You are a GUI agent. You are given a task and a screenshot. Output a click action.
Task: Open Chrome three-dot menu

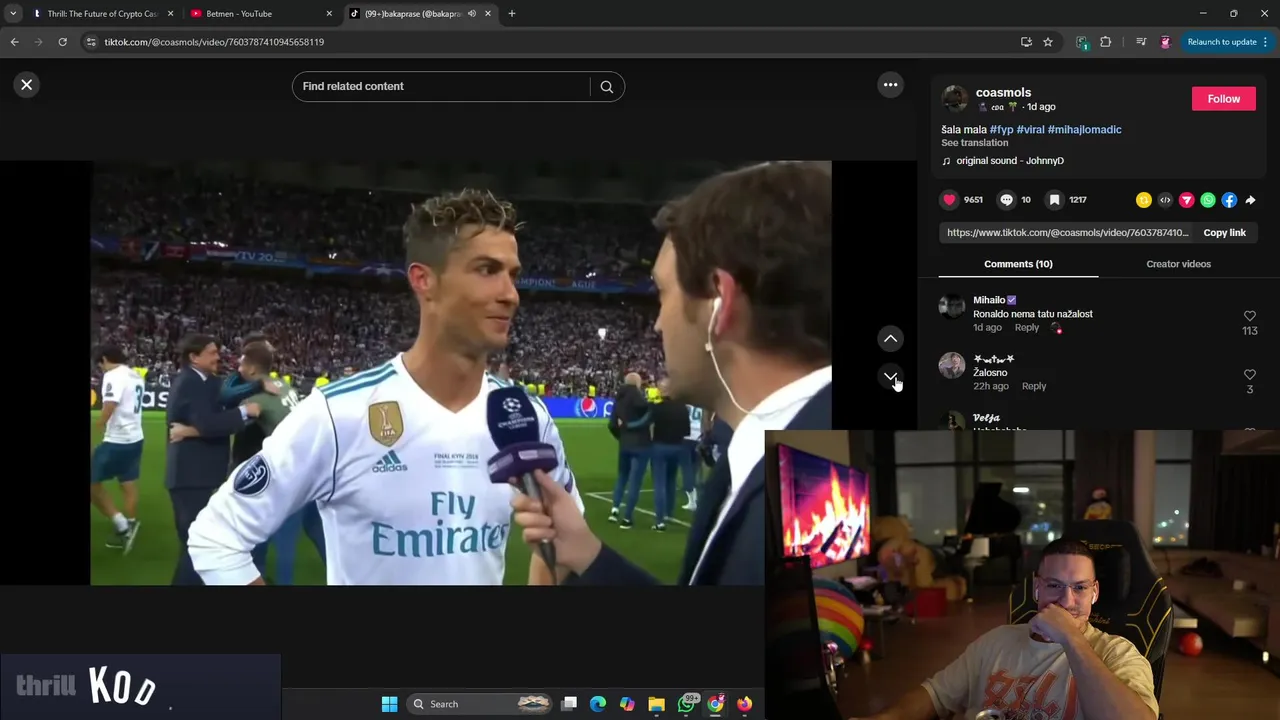[1265, 42]
